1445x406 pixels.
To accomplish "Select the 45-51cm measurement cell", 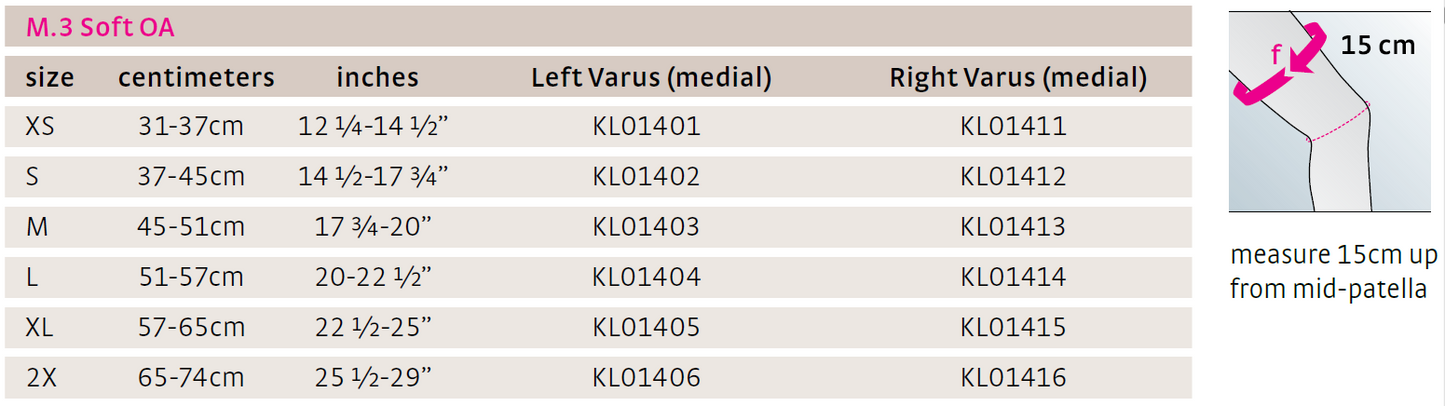I will point(191,227).
